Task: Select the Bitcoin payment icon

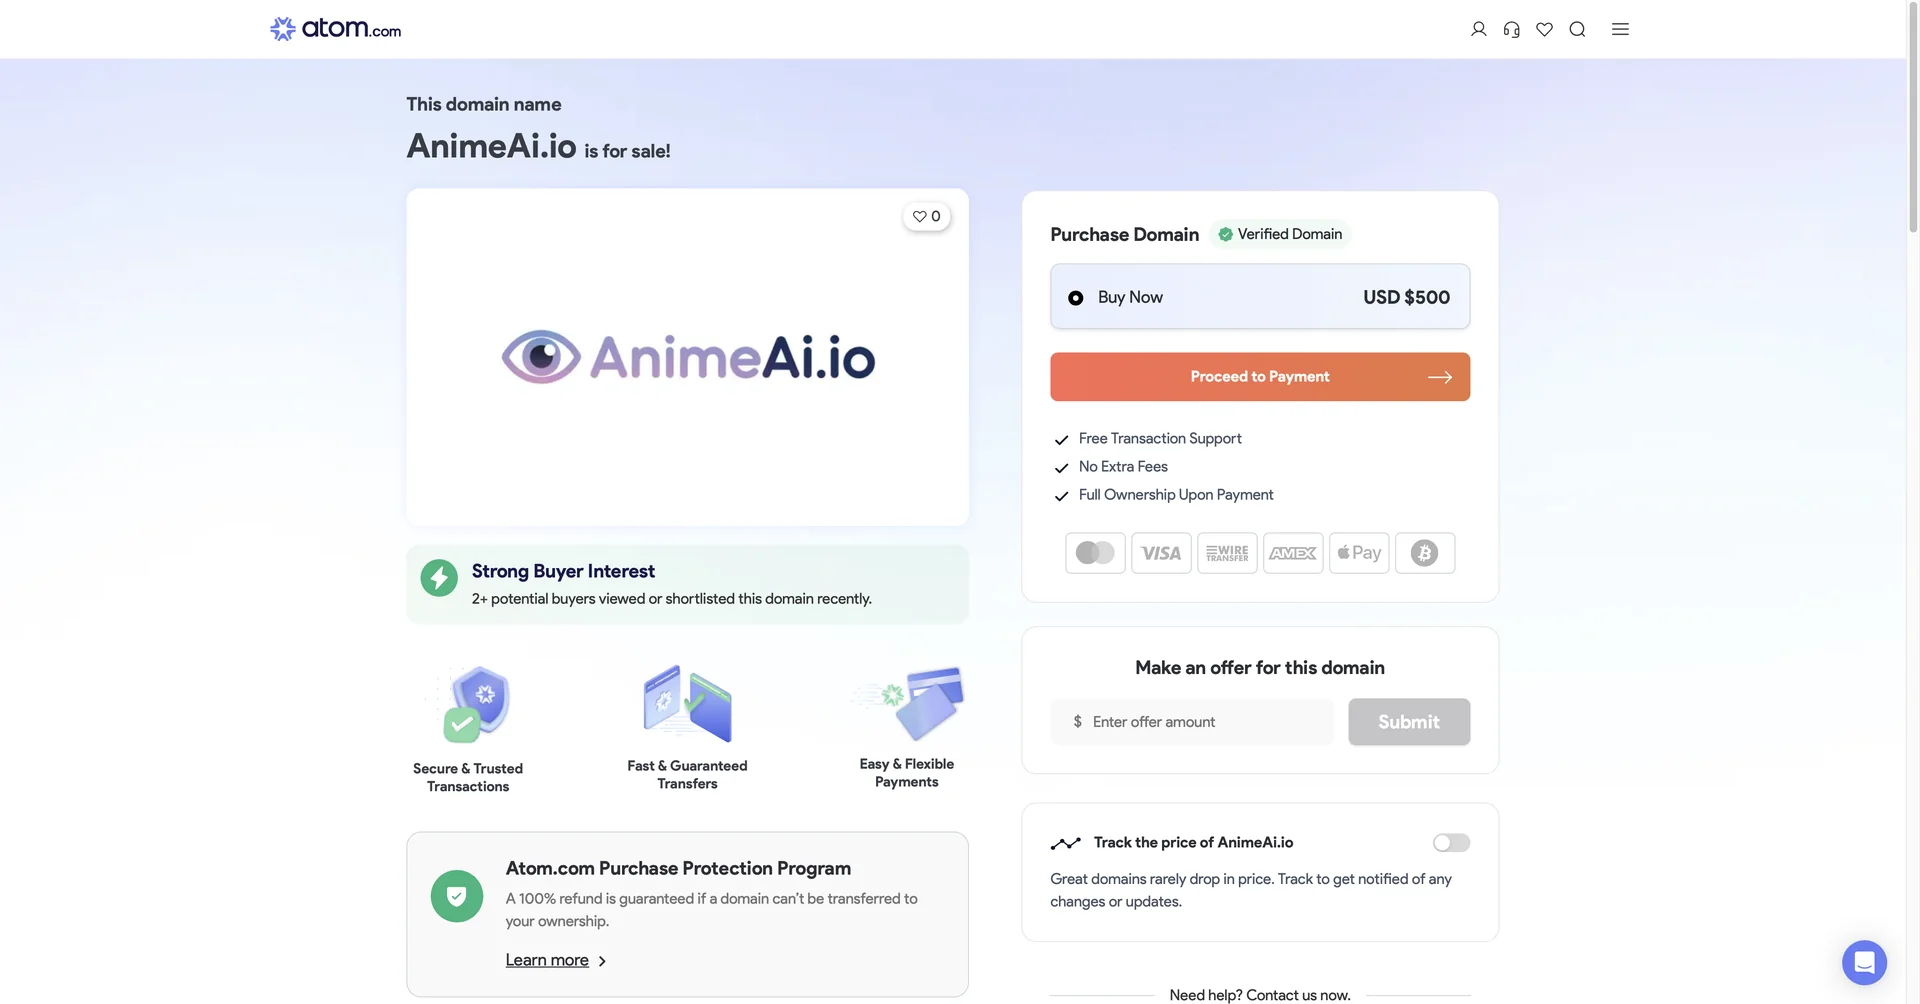Action: pos(1424,553)
